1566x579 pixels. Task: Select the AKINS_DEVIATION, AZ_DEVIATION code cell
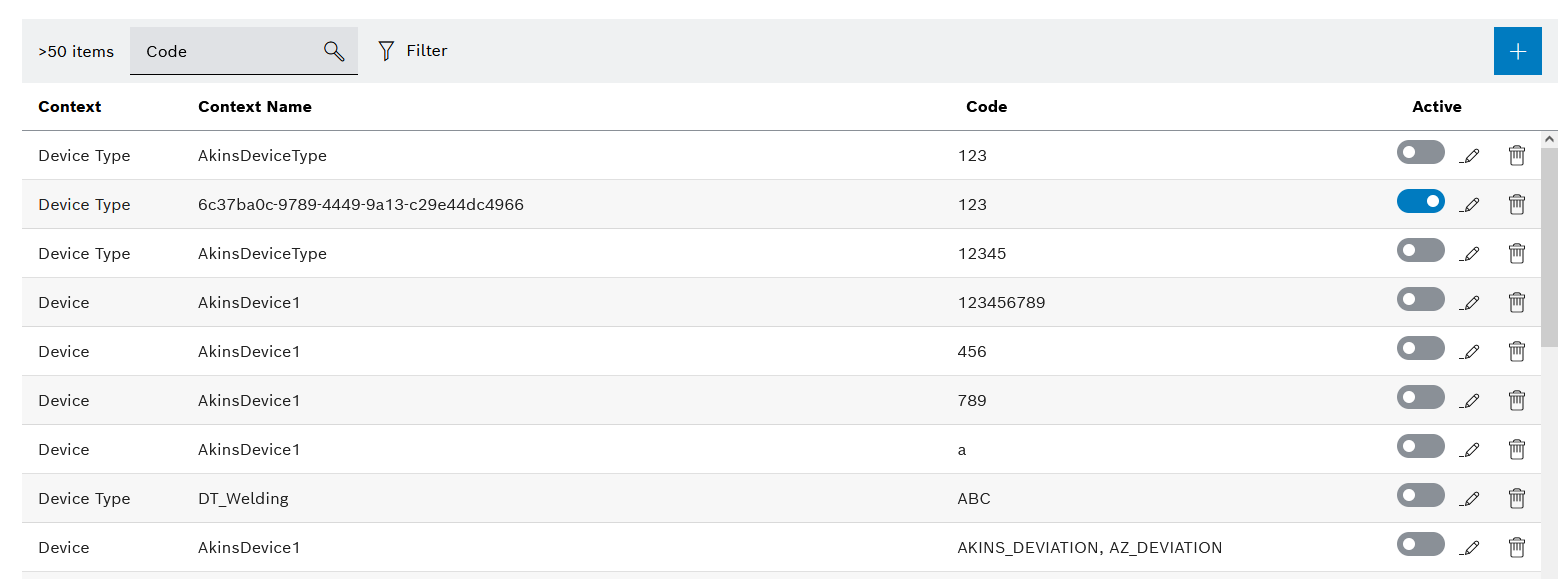coord(1090,548)
